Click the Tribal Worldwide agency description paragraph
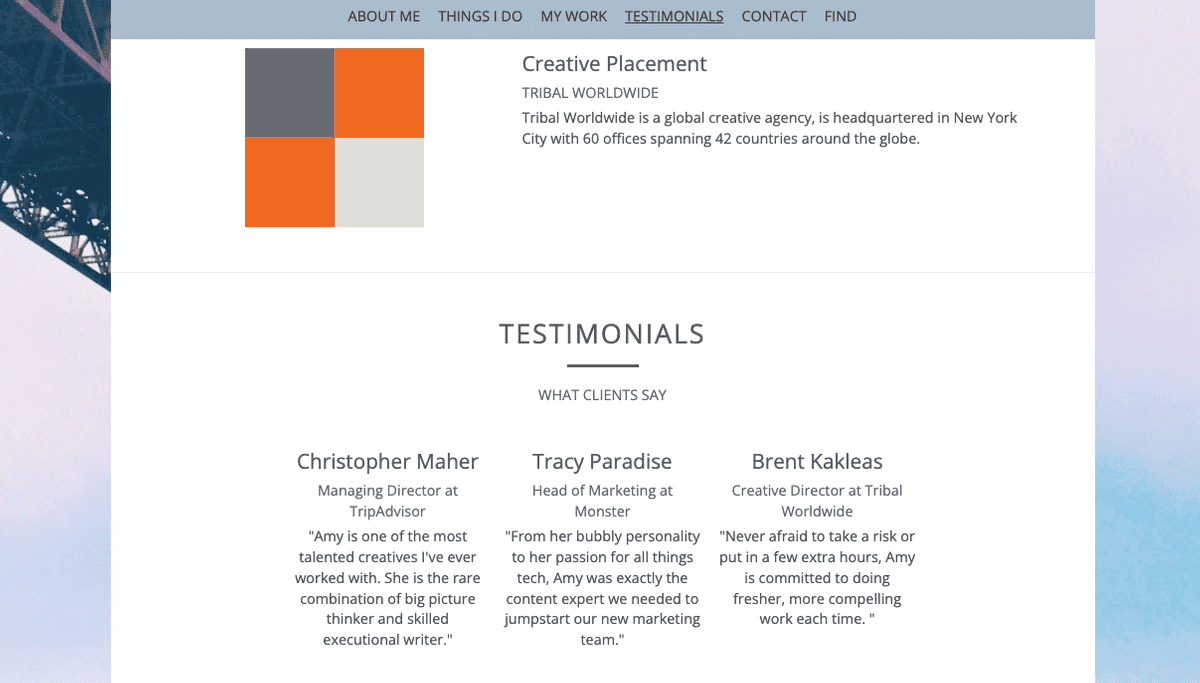 [x=769, y=127]
